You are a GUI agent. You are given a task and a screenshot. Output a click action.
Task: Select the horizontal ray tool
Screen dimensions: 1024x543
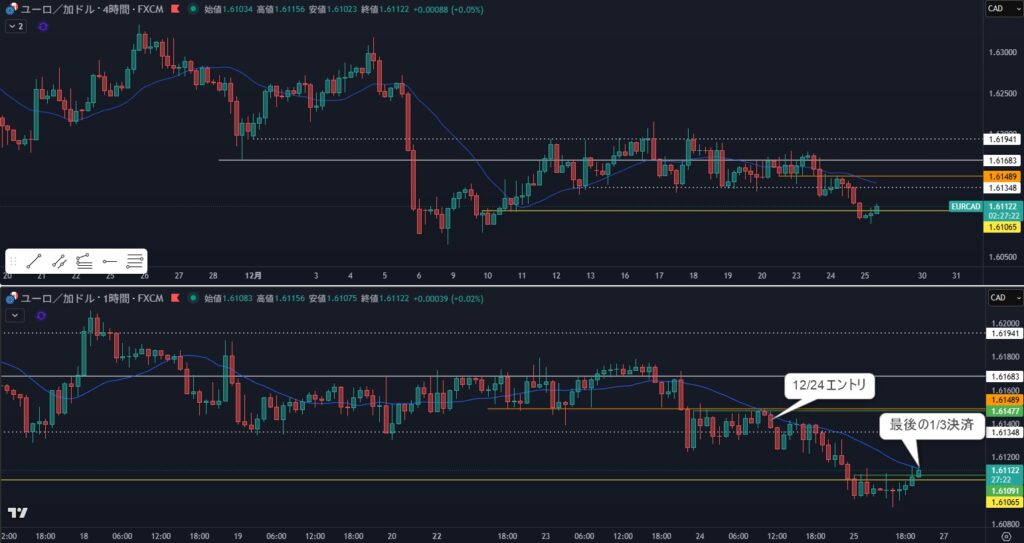(x=109, y=260)
